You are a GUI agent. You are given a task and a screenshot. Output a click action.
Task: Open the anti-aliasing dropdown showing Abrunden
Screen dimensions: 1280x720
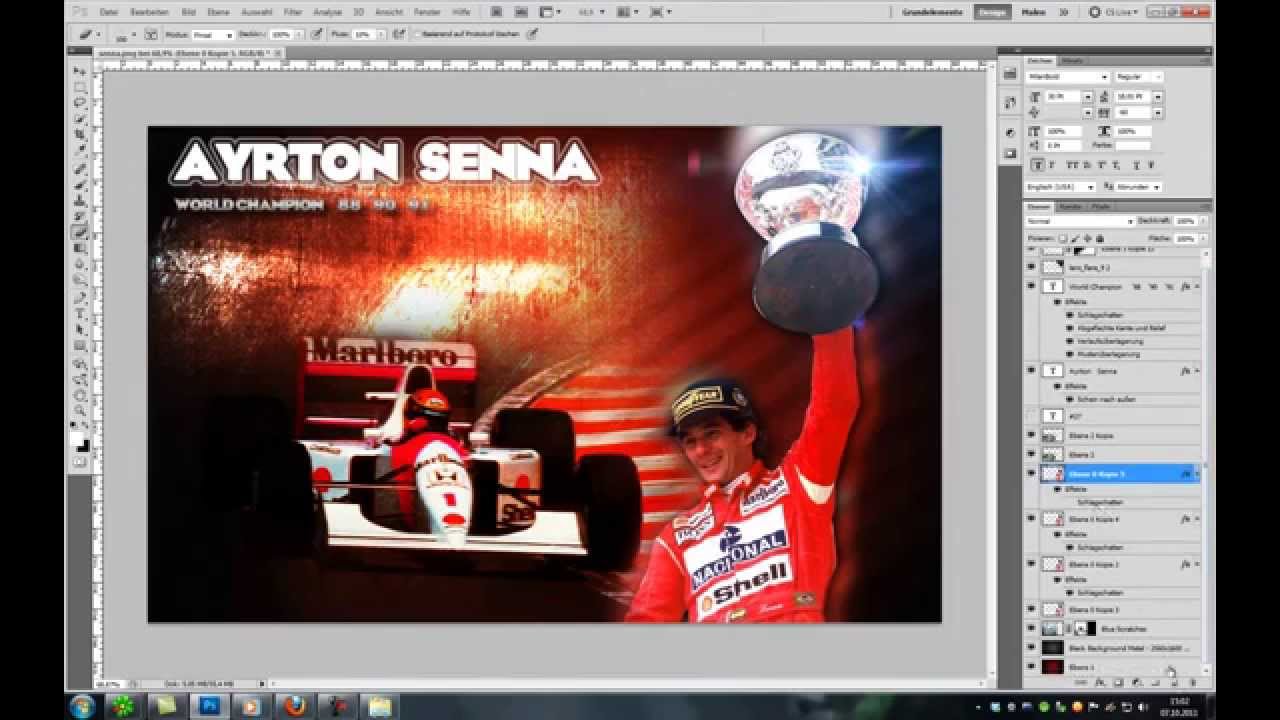click(1138, 187)
